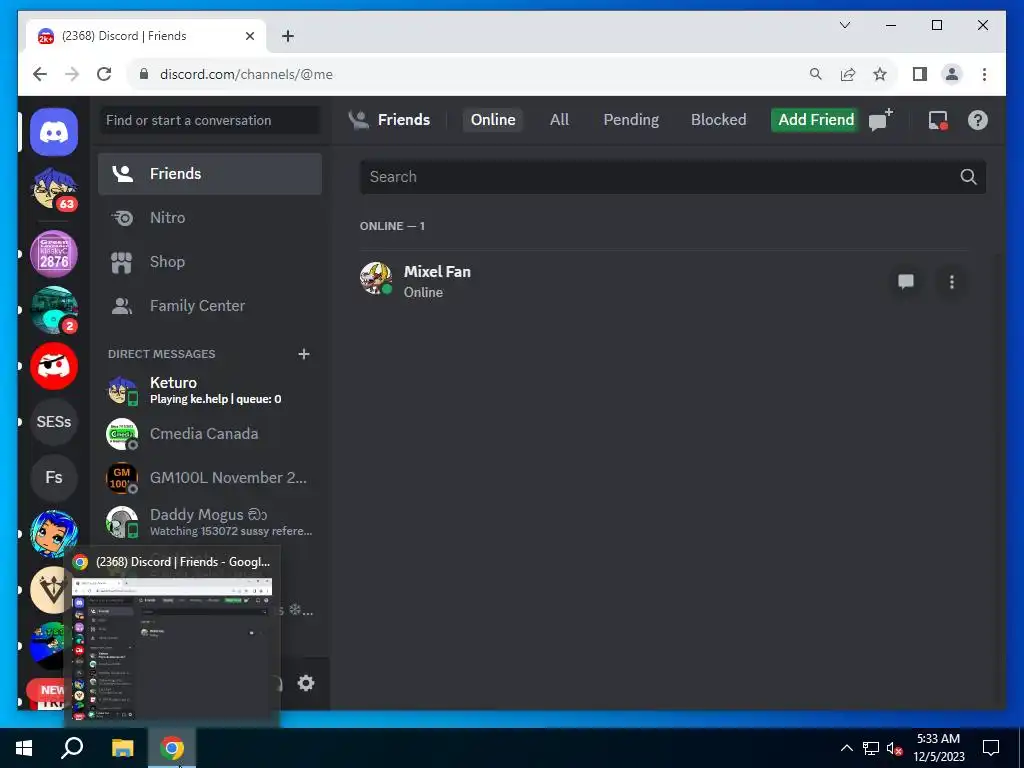
Task: Open Discord home direct messages icon
Action: click(54, 133)
